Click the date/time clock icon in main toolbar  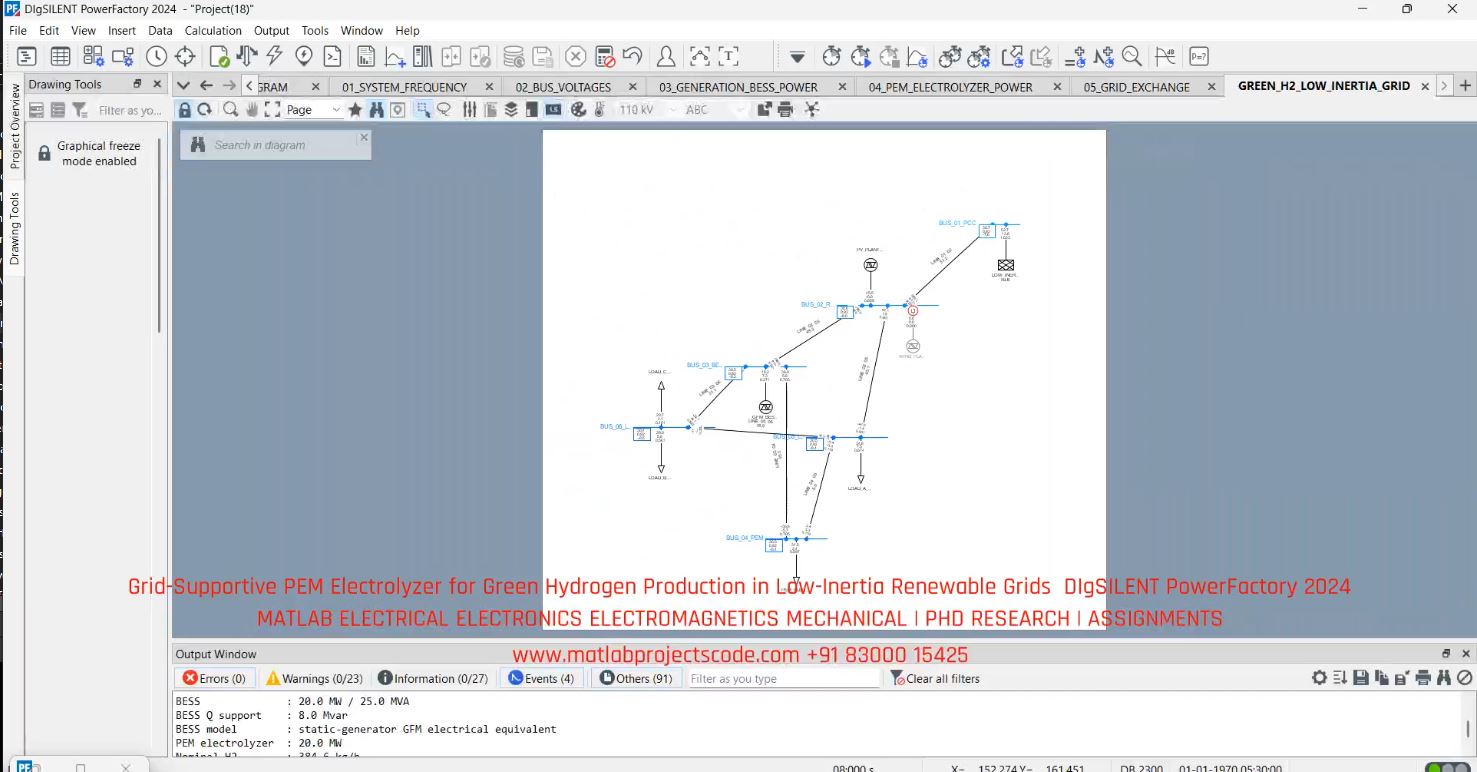[x=156, y=56]
